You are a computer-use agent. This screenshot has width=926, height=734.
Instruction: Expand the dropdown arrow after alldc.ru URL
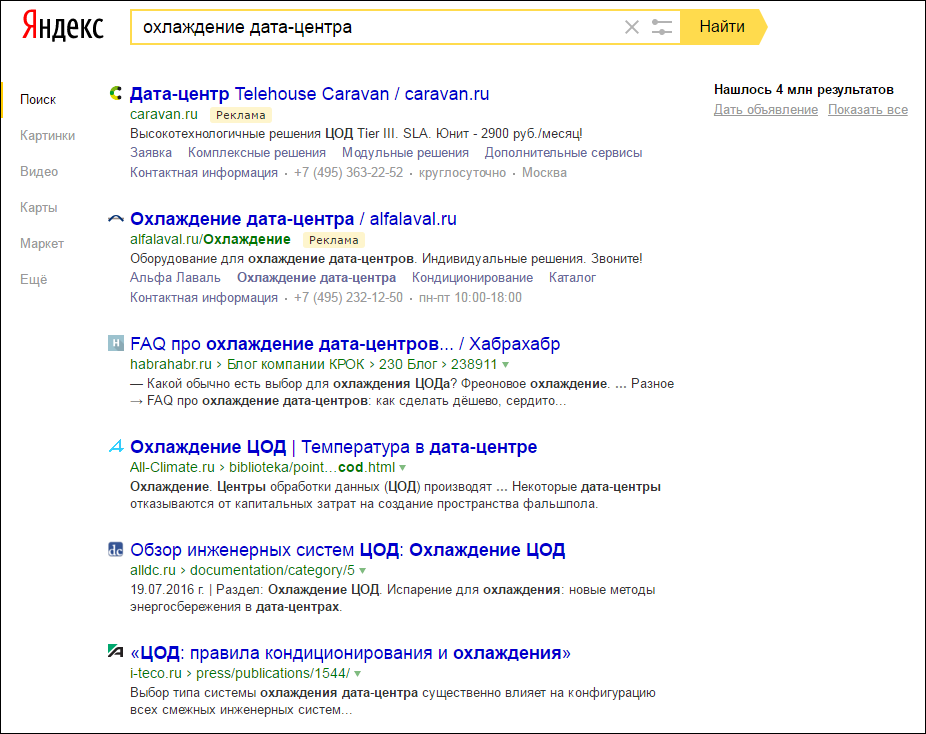(364, 569)
